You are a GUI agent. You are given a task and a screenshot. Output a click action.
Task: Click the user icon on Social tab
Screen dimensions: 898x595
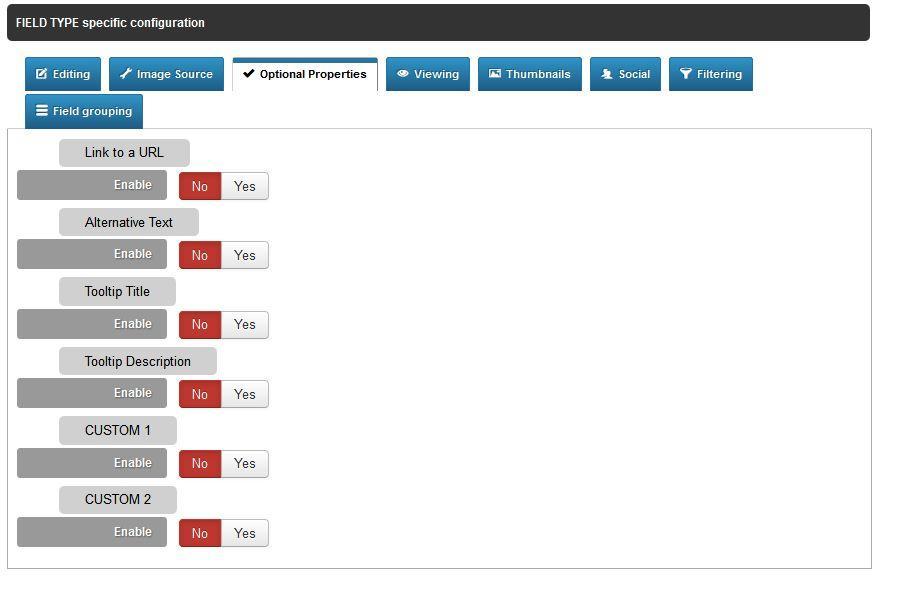607,74
